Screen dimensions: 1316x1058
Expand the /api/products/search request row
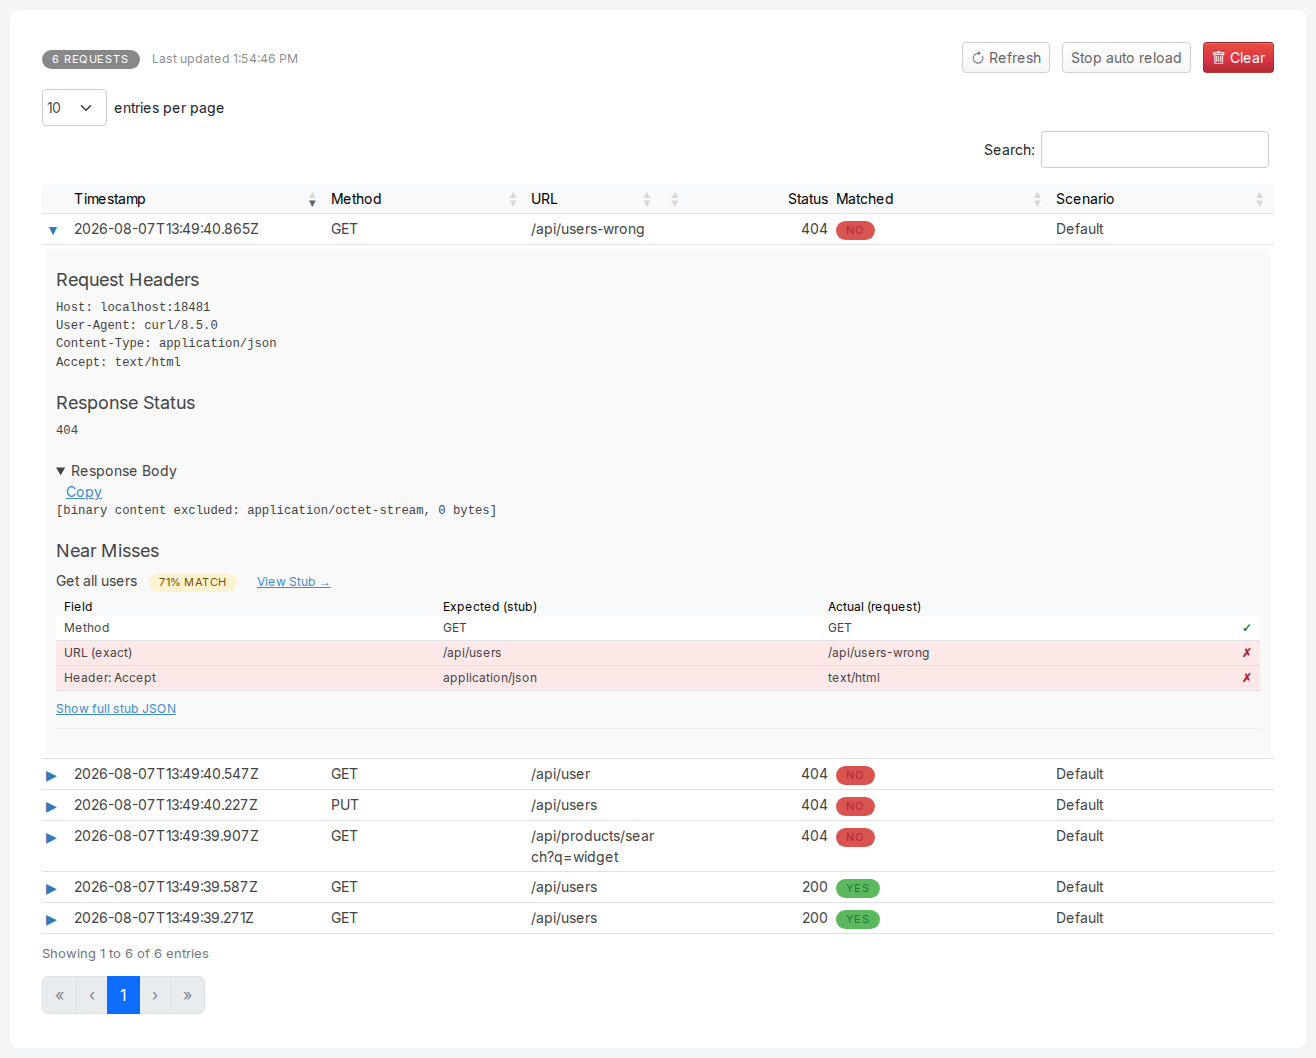pyautogui.click(x=51, y=837)
